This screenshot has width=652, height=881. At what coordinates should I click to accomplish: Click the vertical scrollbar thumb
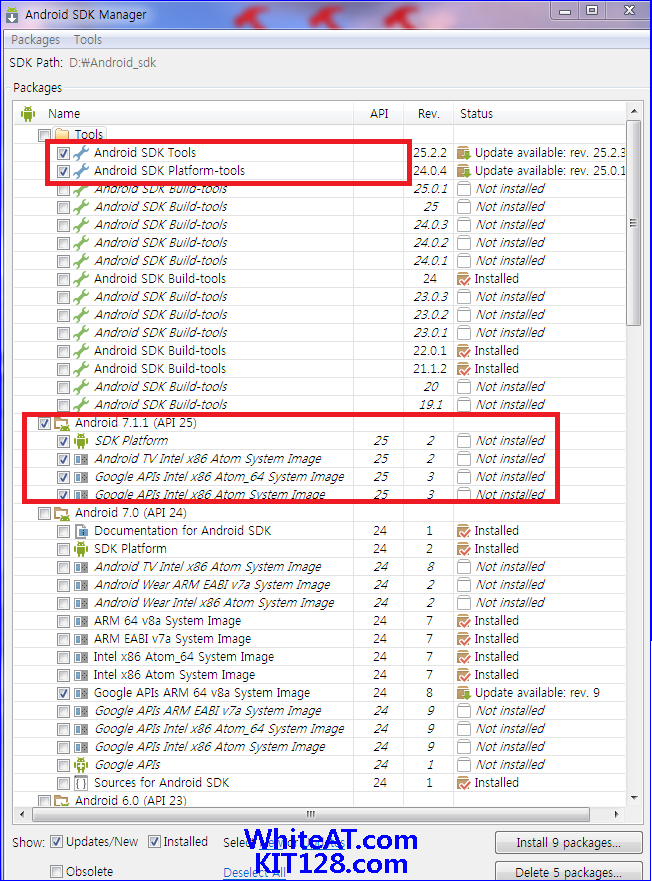click(x=634, y=222)
